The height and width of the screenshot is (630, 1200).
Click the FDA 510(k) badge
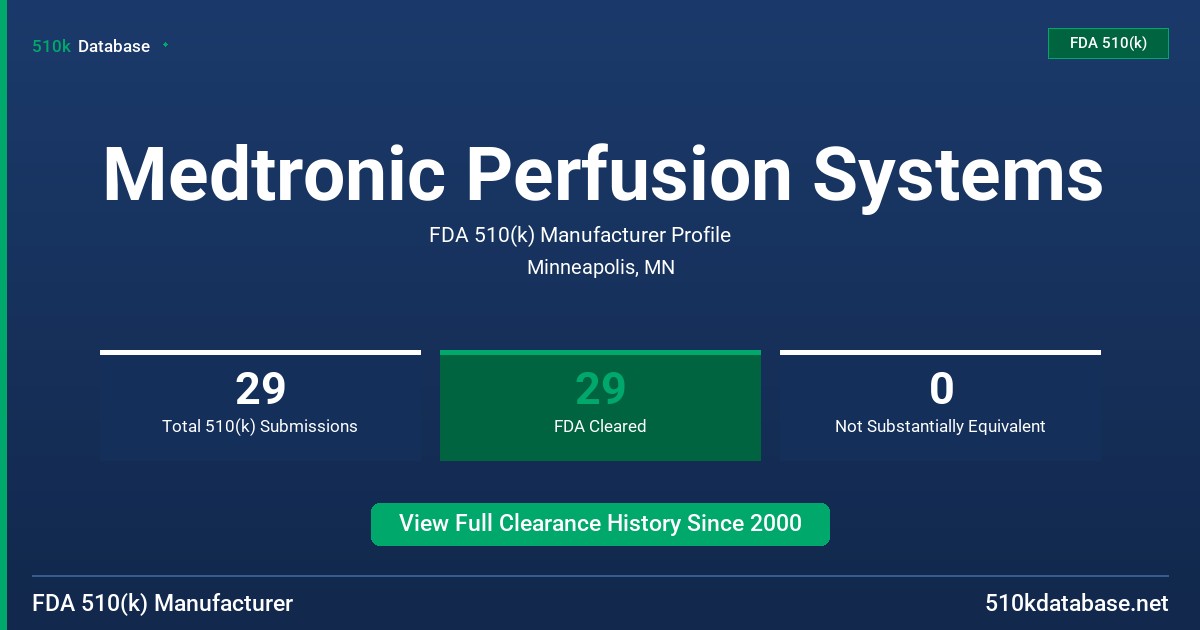pos(1108,43)
